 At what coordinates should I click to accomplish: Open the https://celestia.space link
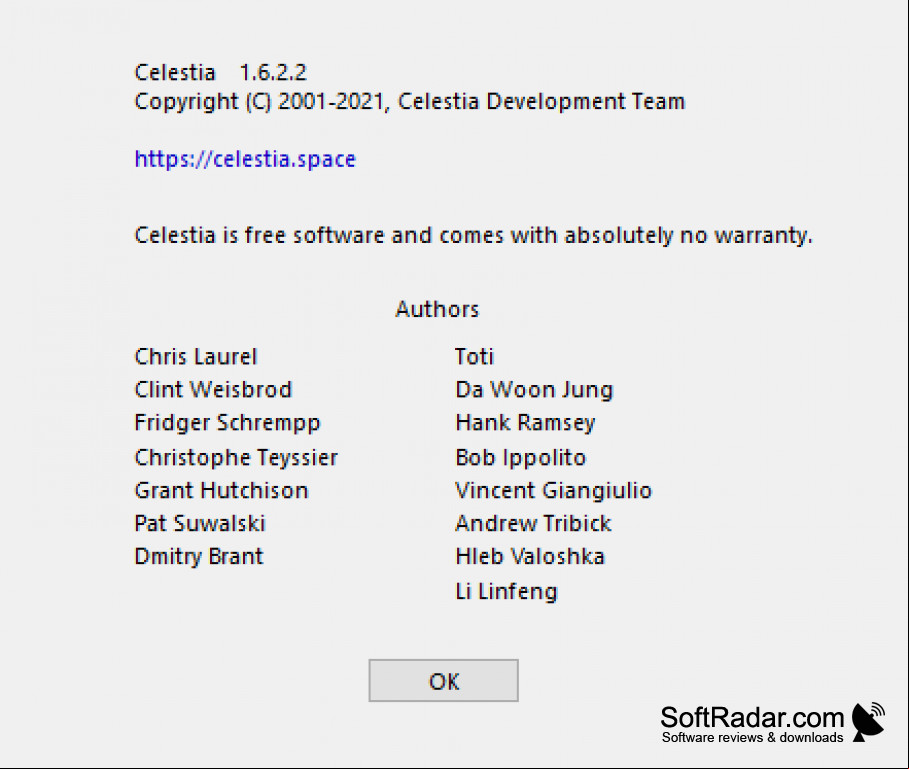pyautogui.click(x=245, y=159)
